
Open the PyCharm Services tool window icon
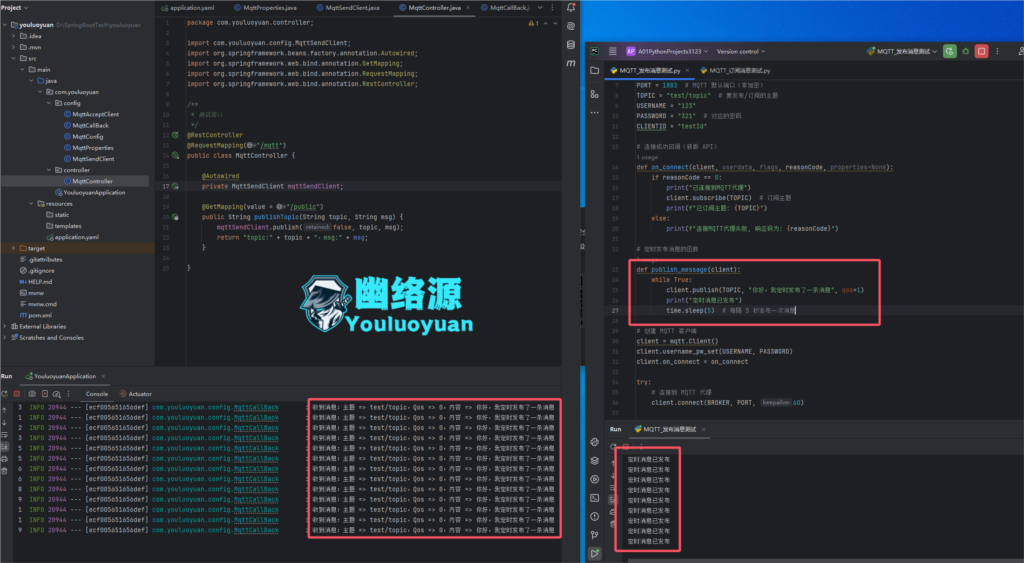594,479
